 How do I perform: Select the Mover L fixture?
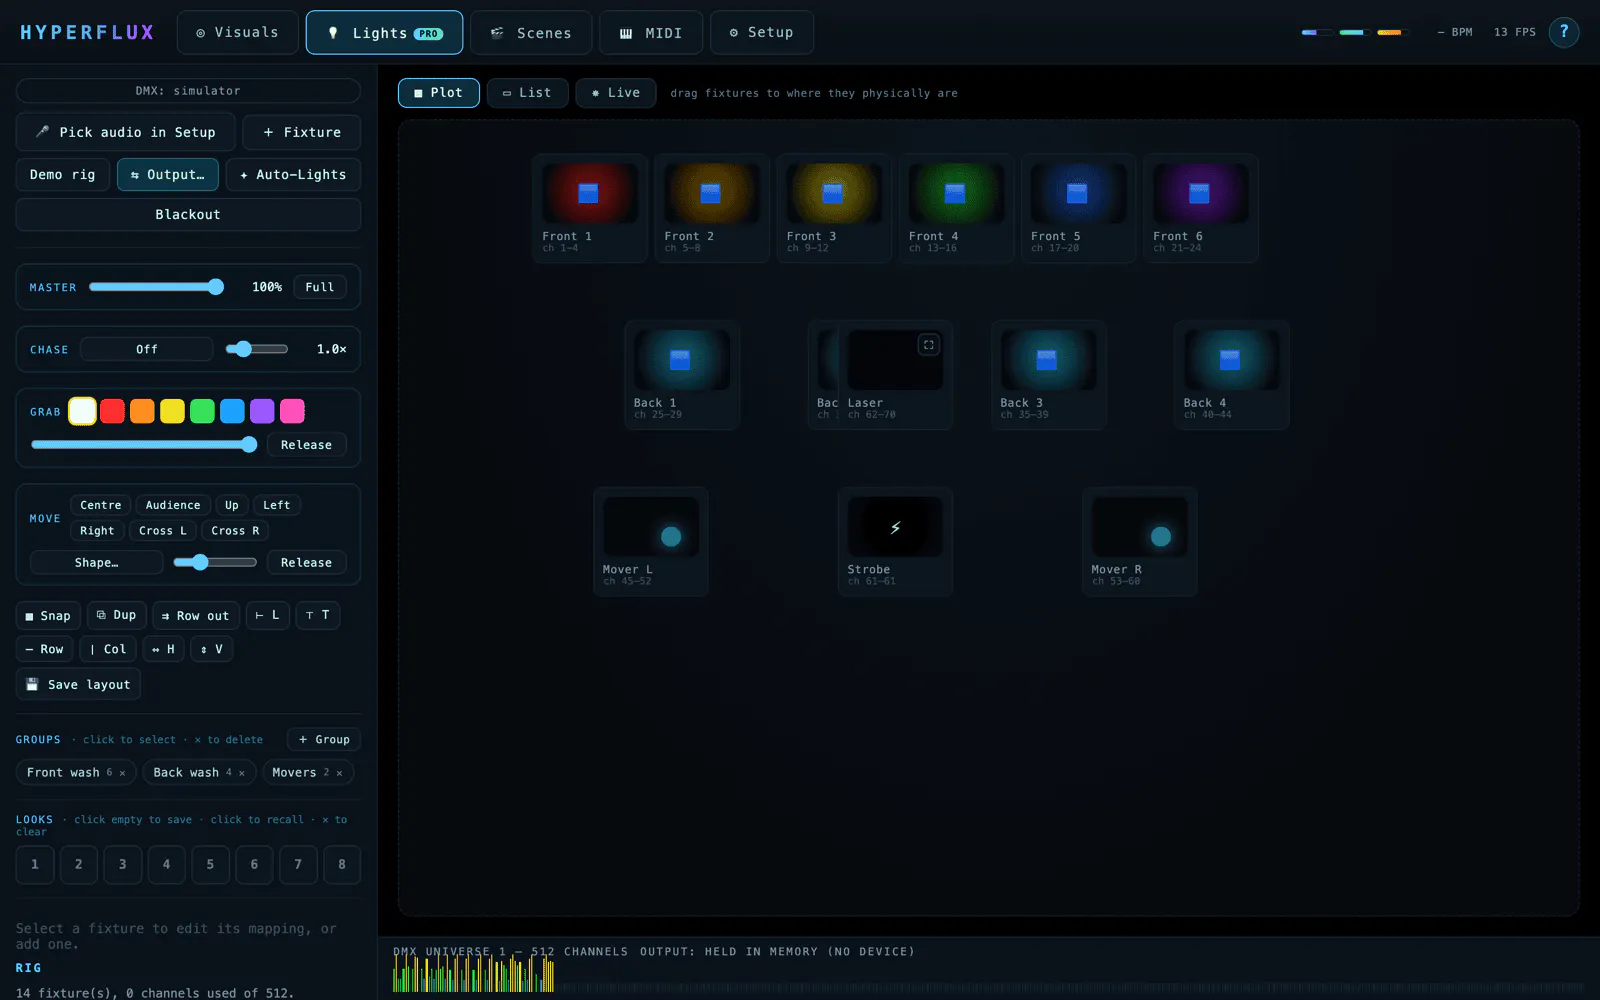[x=651, y=542]
